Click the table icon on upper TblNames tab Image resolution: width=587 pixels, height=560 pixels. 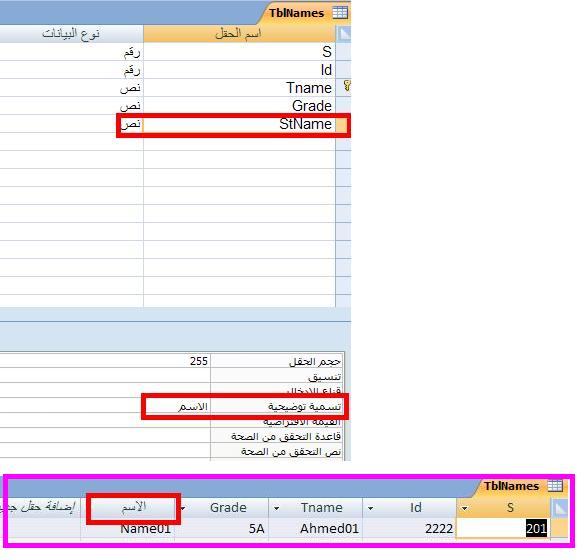click(340, 13)
